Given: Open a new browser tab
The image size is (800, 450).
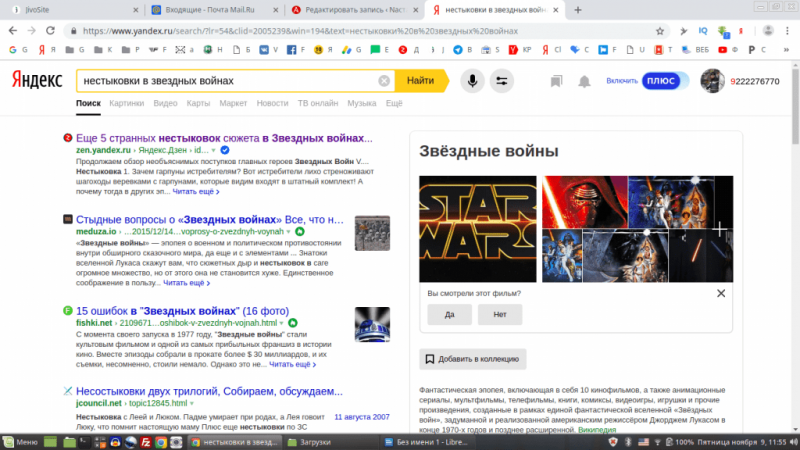Looking at the screenshot, I should click(x=578, y=10).
